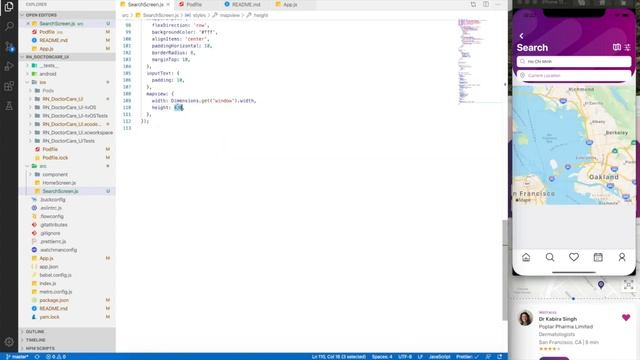Open Manage gear icon in activity bar

click(x=9, y=342)
